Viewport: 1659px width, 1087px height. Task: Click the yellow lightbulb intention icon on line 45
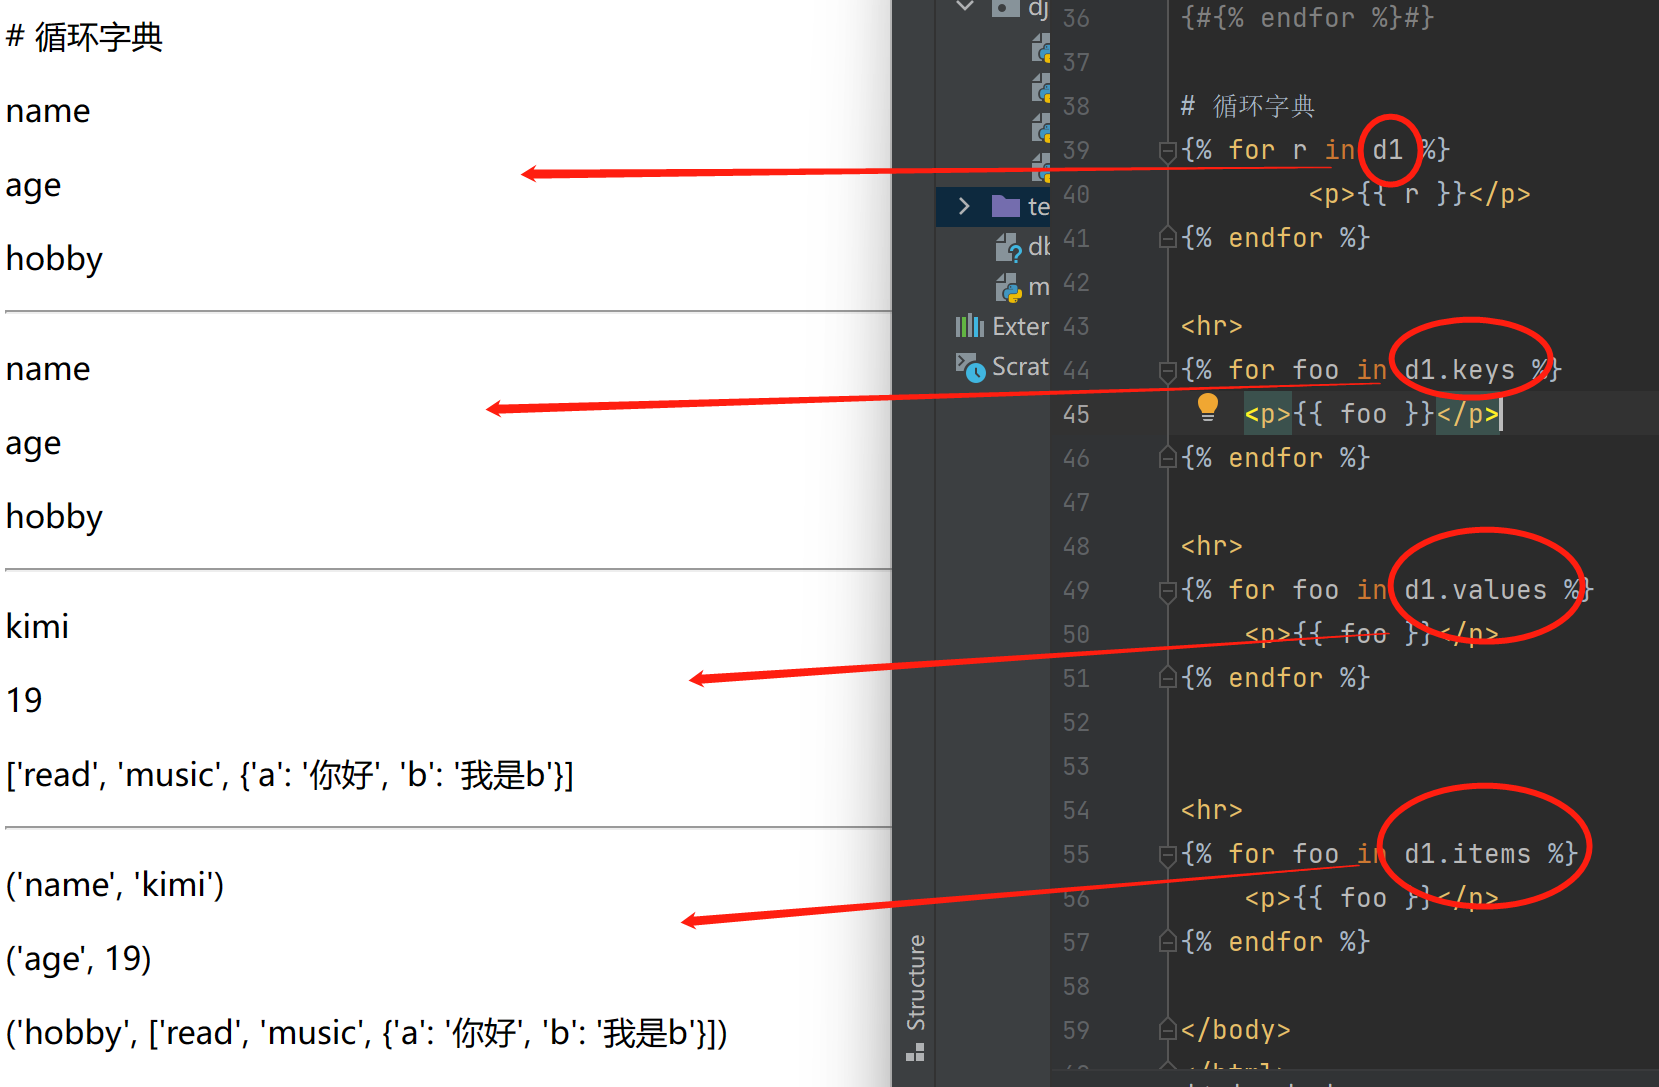pyautogui.click(x=1208, y=407)
